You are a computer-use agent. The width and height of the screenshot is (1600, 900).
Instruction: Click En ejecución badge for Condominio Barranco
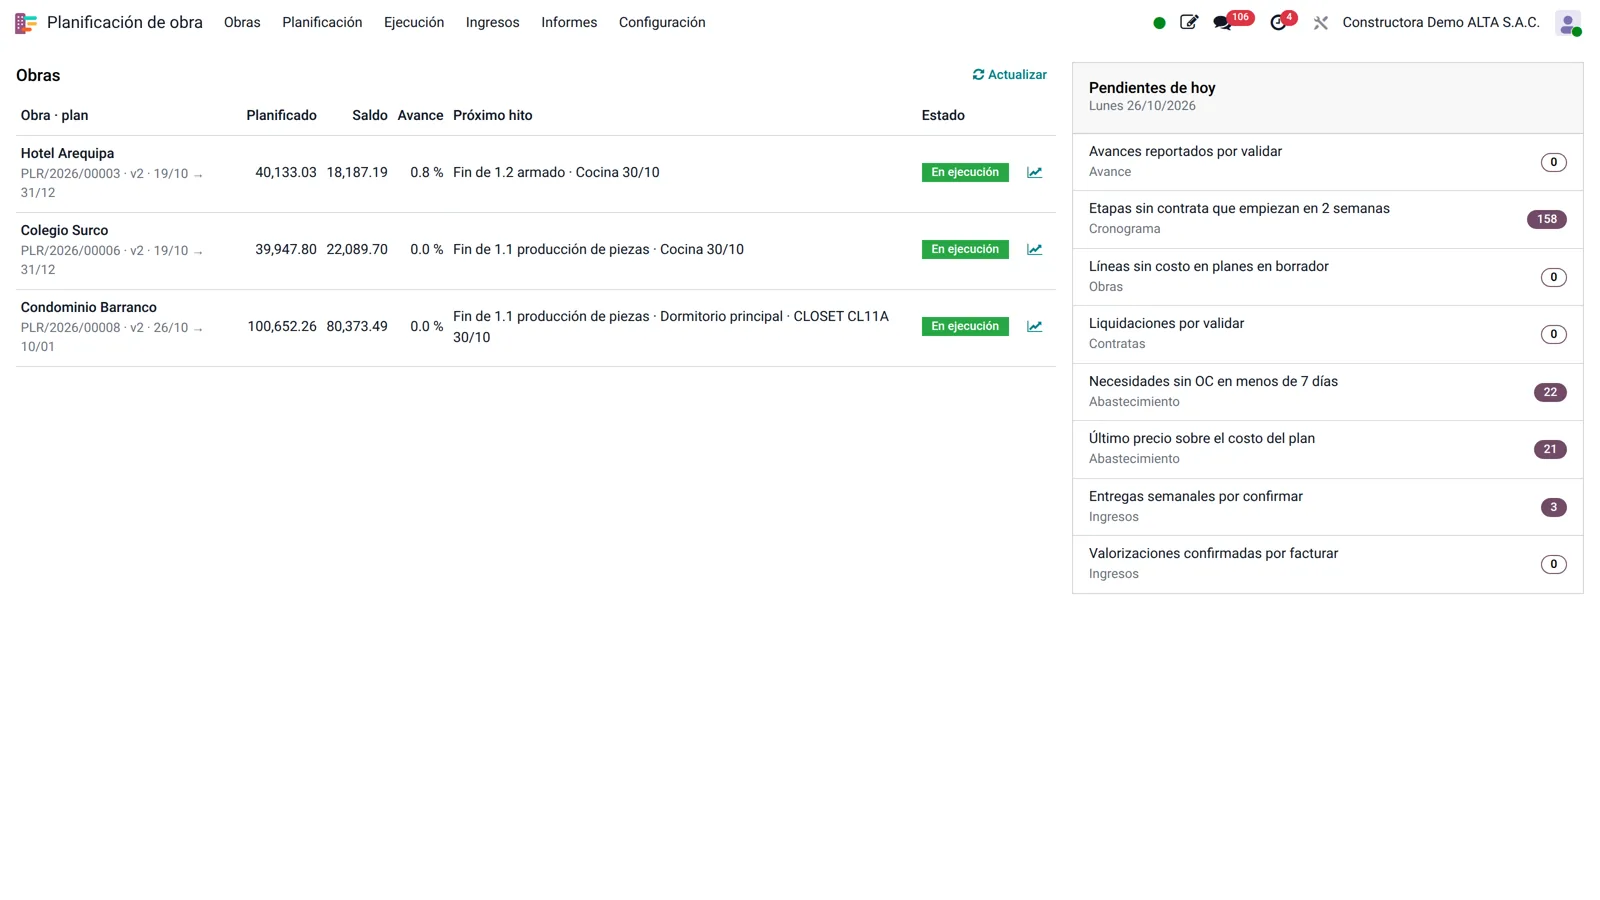click(x=965, y=327)
